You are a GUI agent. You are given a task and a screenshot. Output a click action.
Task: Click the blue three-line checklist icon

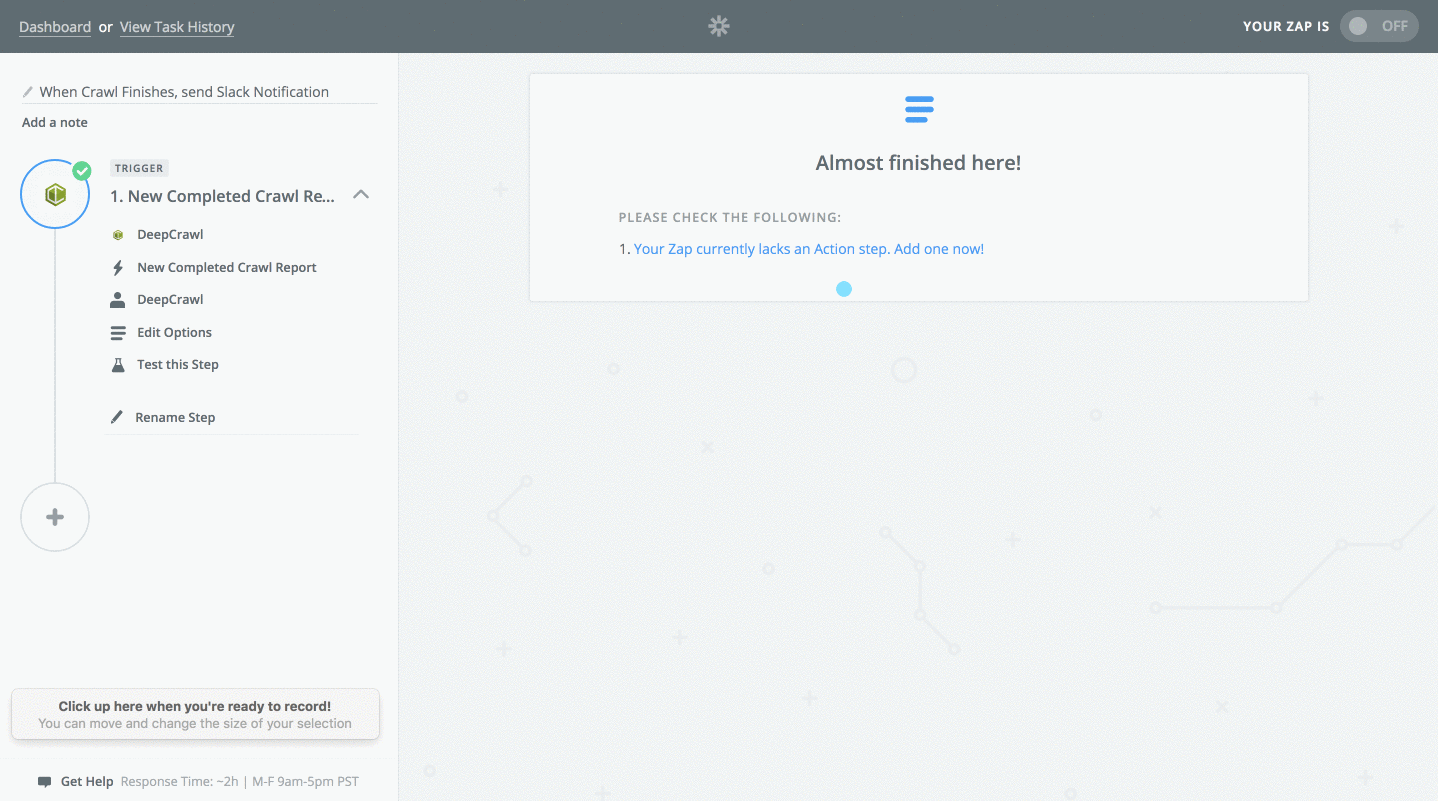(919, 109)
